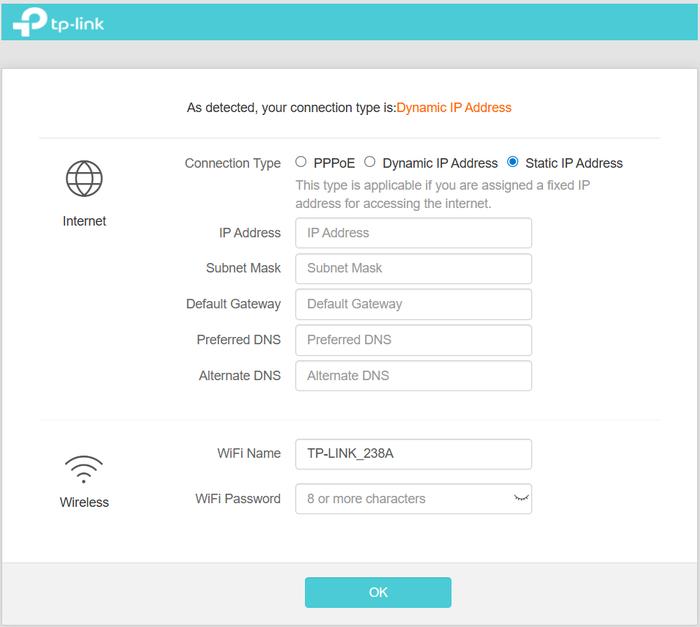
Task: Click the Internet section label
Action: pyautogui.click(x=84, y=221)
